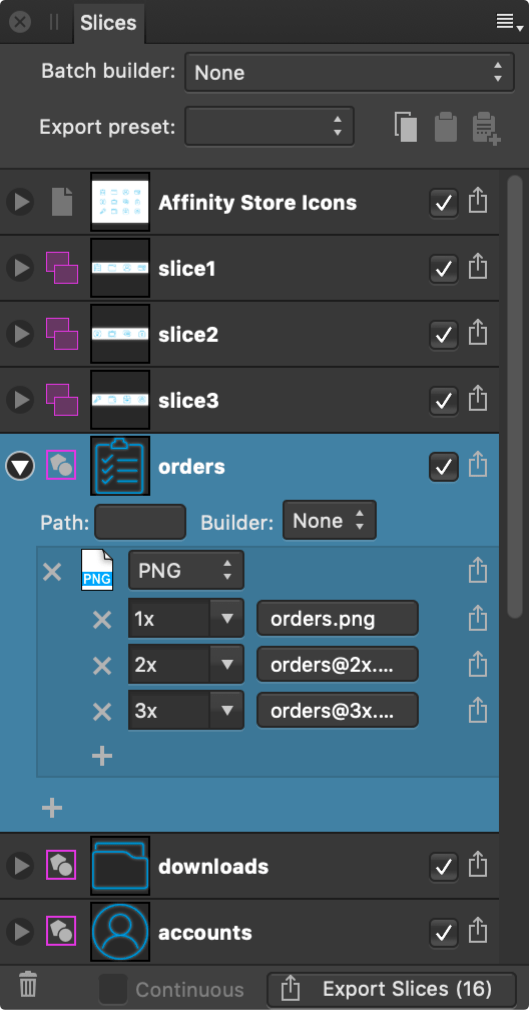Collapse the orders slice details
Screen dimensions: 529x1010
pos(20,466)
